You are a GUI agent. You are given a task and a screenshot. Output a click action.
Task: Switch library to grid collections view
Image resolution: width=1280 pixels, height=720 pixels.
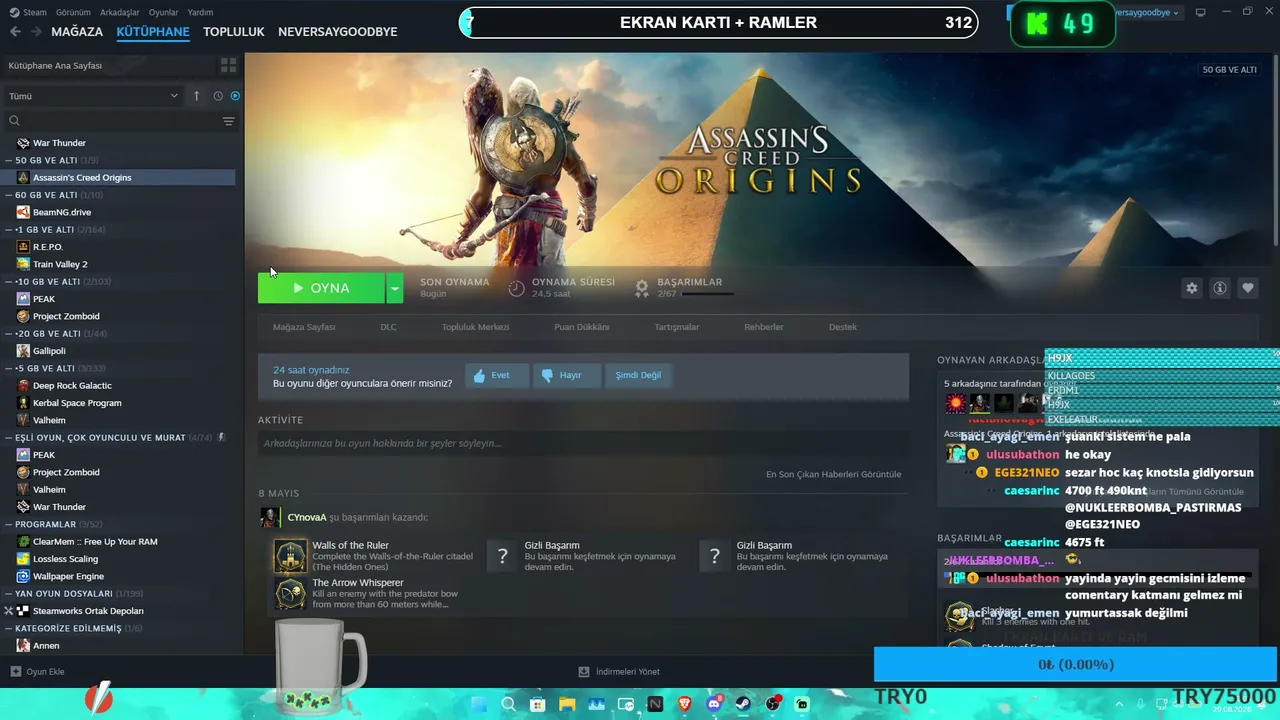(x=229, y=65)
